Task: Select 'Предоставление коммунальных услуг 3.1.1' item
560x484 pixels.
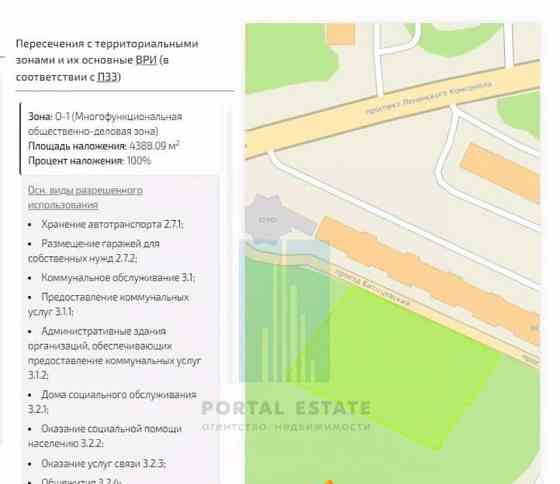Action: coord(109,304)
